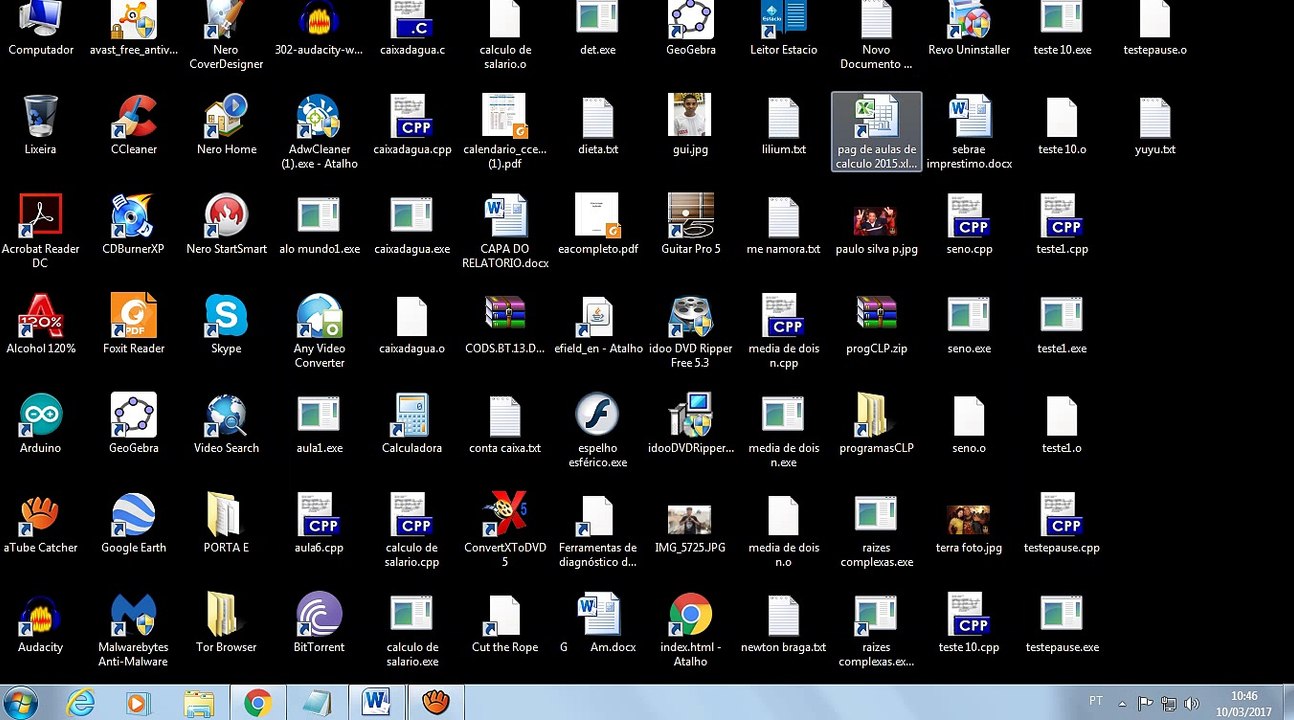The width and height of the screenshot is (1294, 720).
Task: Select the dieta.txt text file
Action: 598,125
